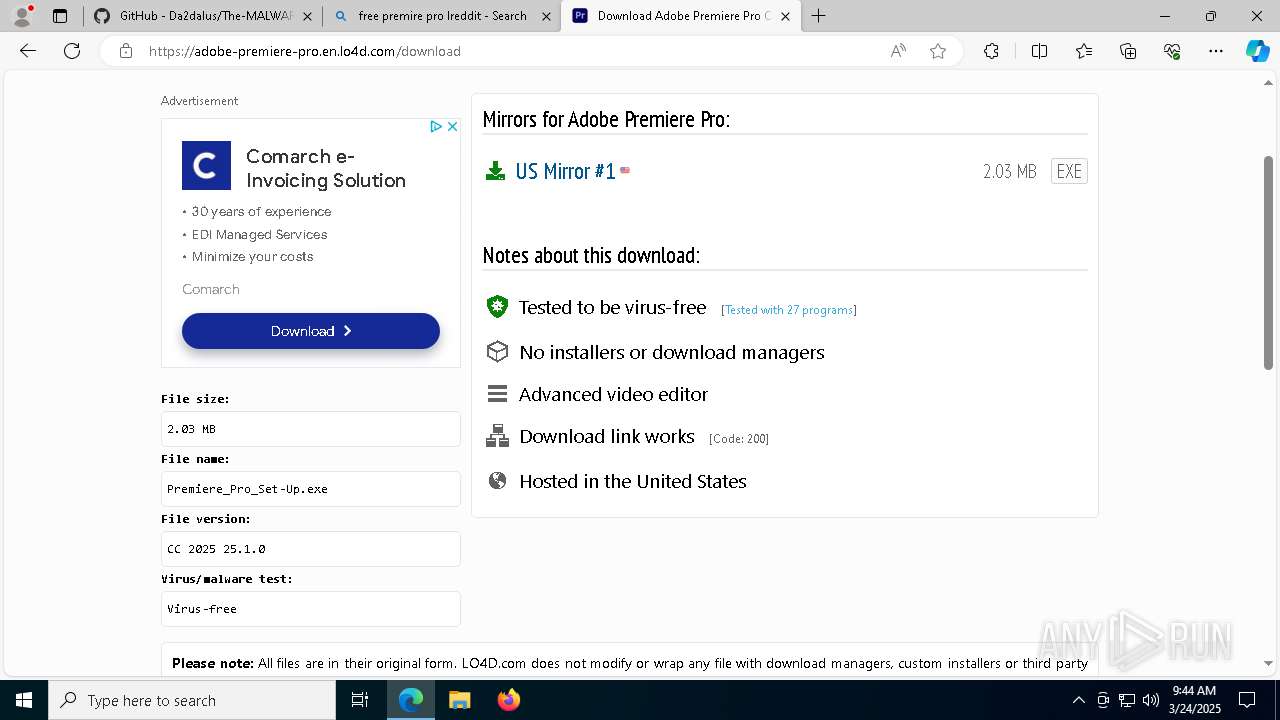Click the address bar URL
The width and height of the screenshot is (1280, 720).
tap(305, 51)
